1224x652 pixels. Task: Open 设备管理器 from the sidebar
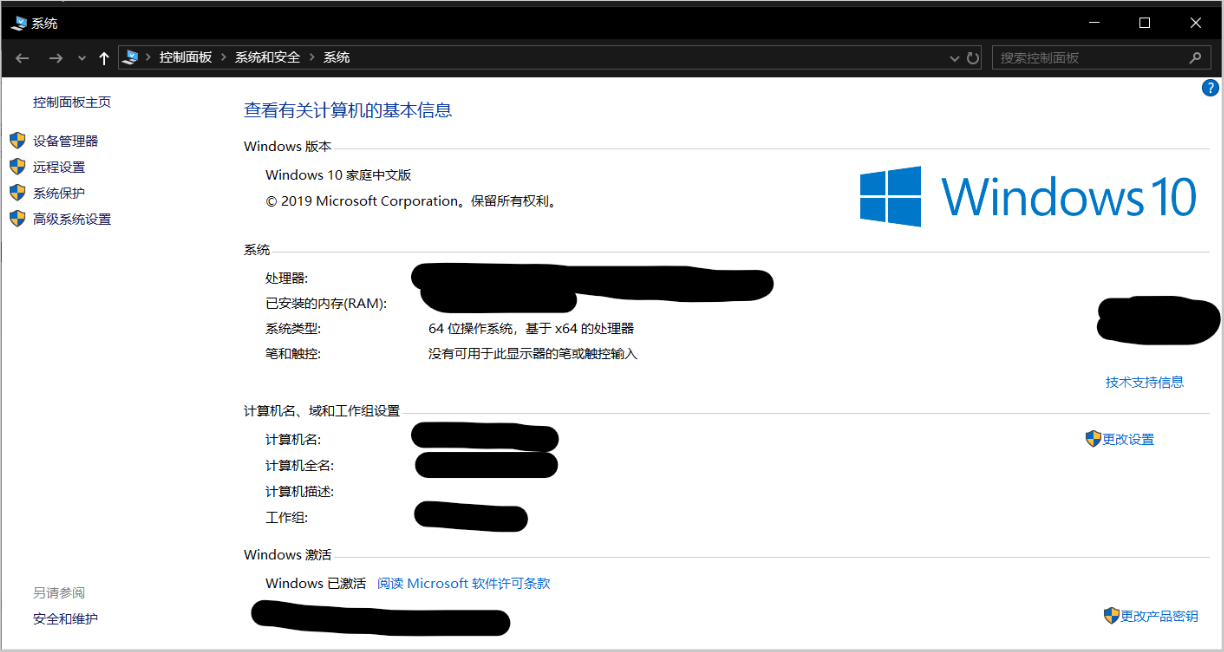point(66,141)
